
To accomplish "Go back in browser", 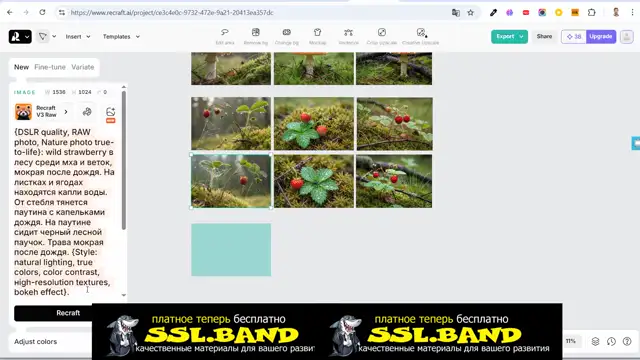I will (10, 13).
